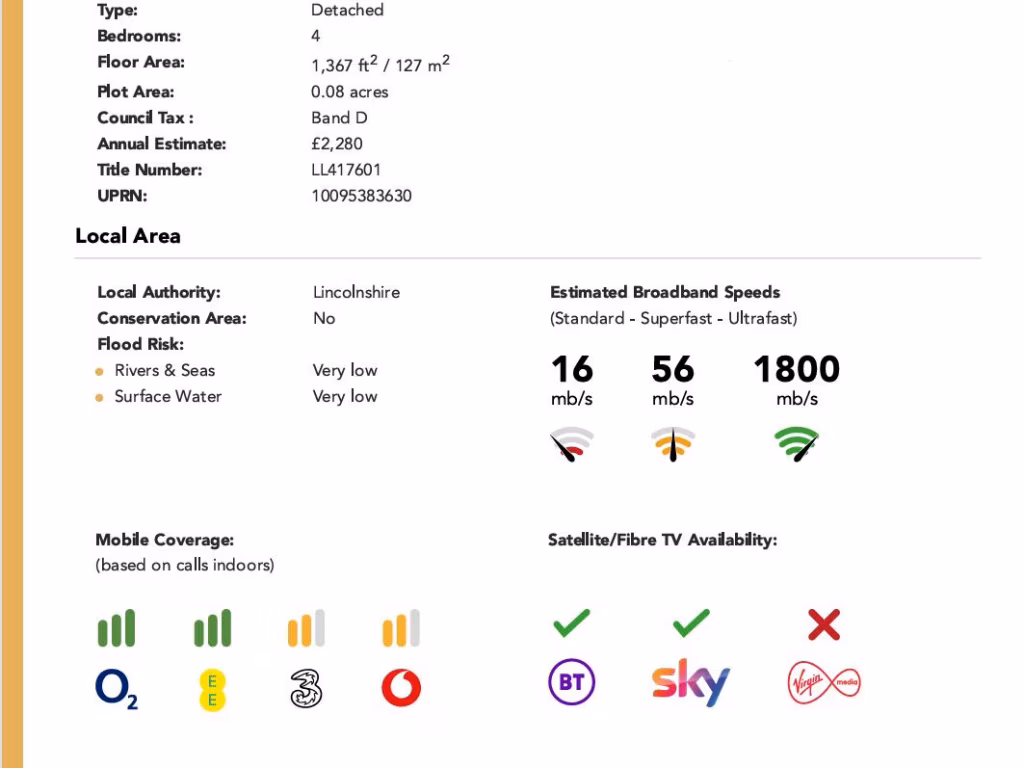Click the Rivers & Seas flood risk item
Screen dimensions: 1024x768
[x=164, y=370]
